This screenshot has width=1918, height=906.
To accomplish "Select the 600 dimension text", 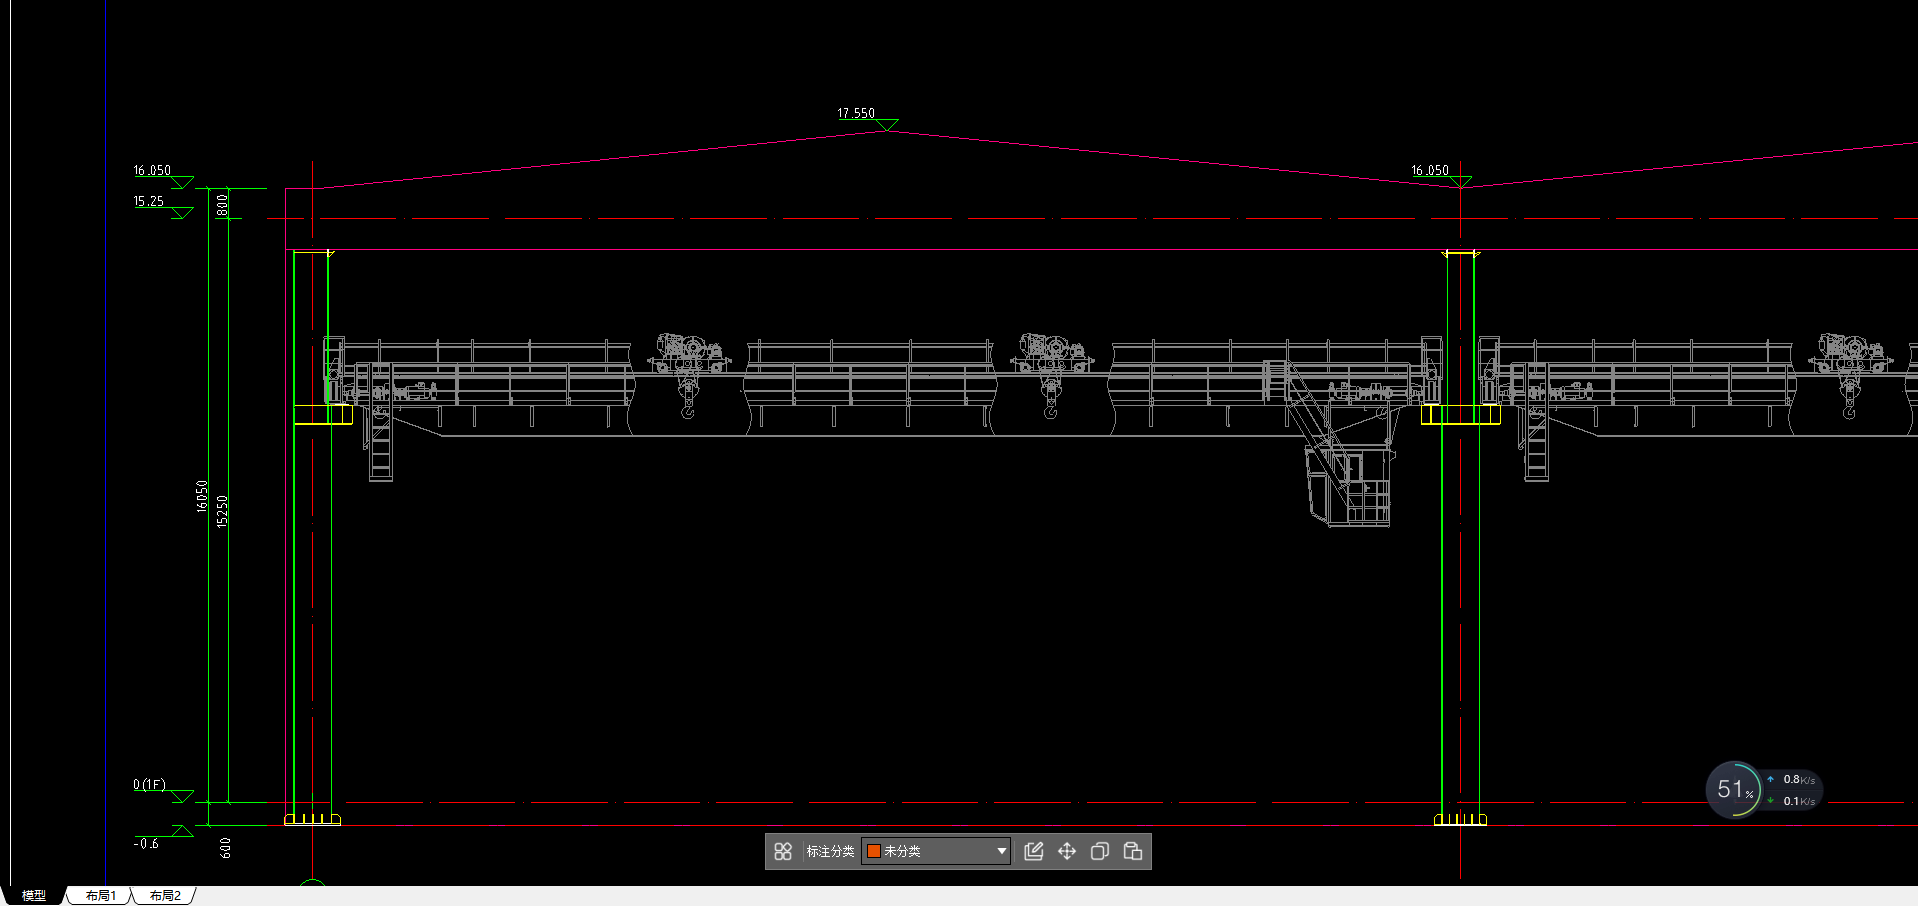I will coord(225,847).
